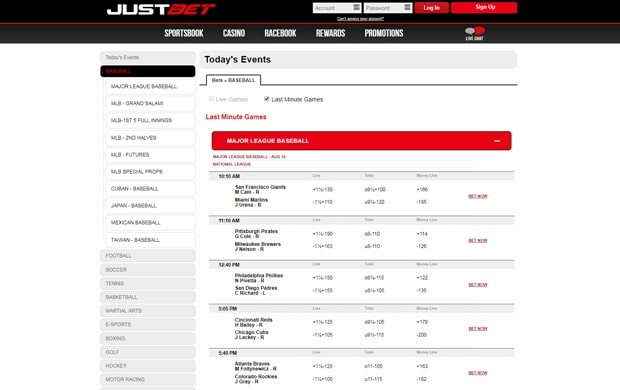
Task: Open Major League Baseball in sidebar
Action: (150, 86)
